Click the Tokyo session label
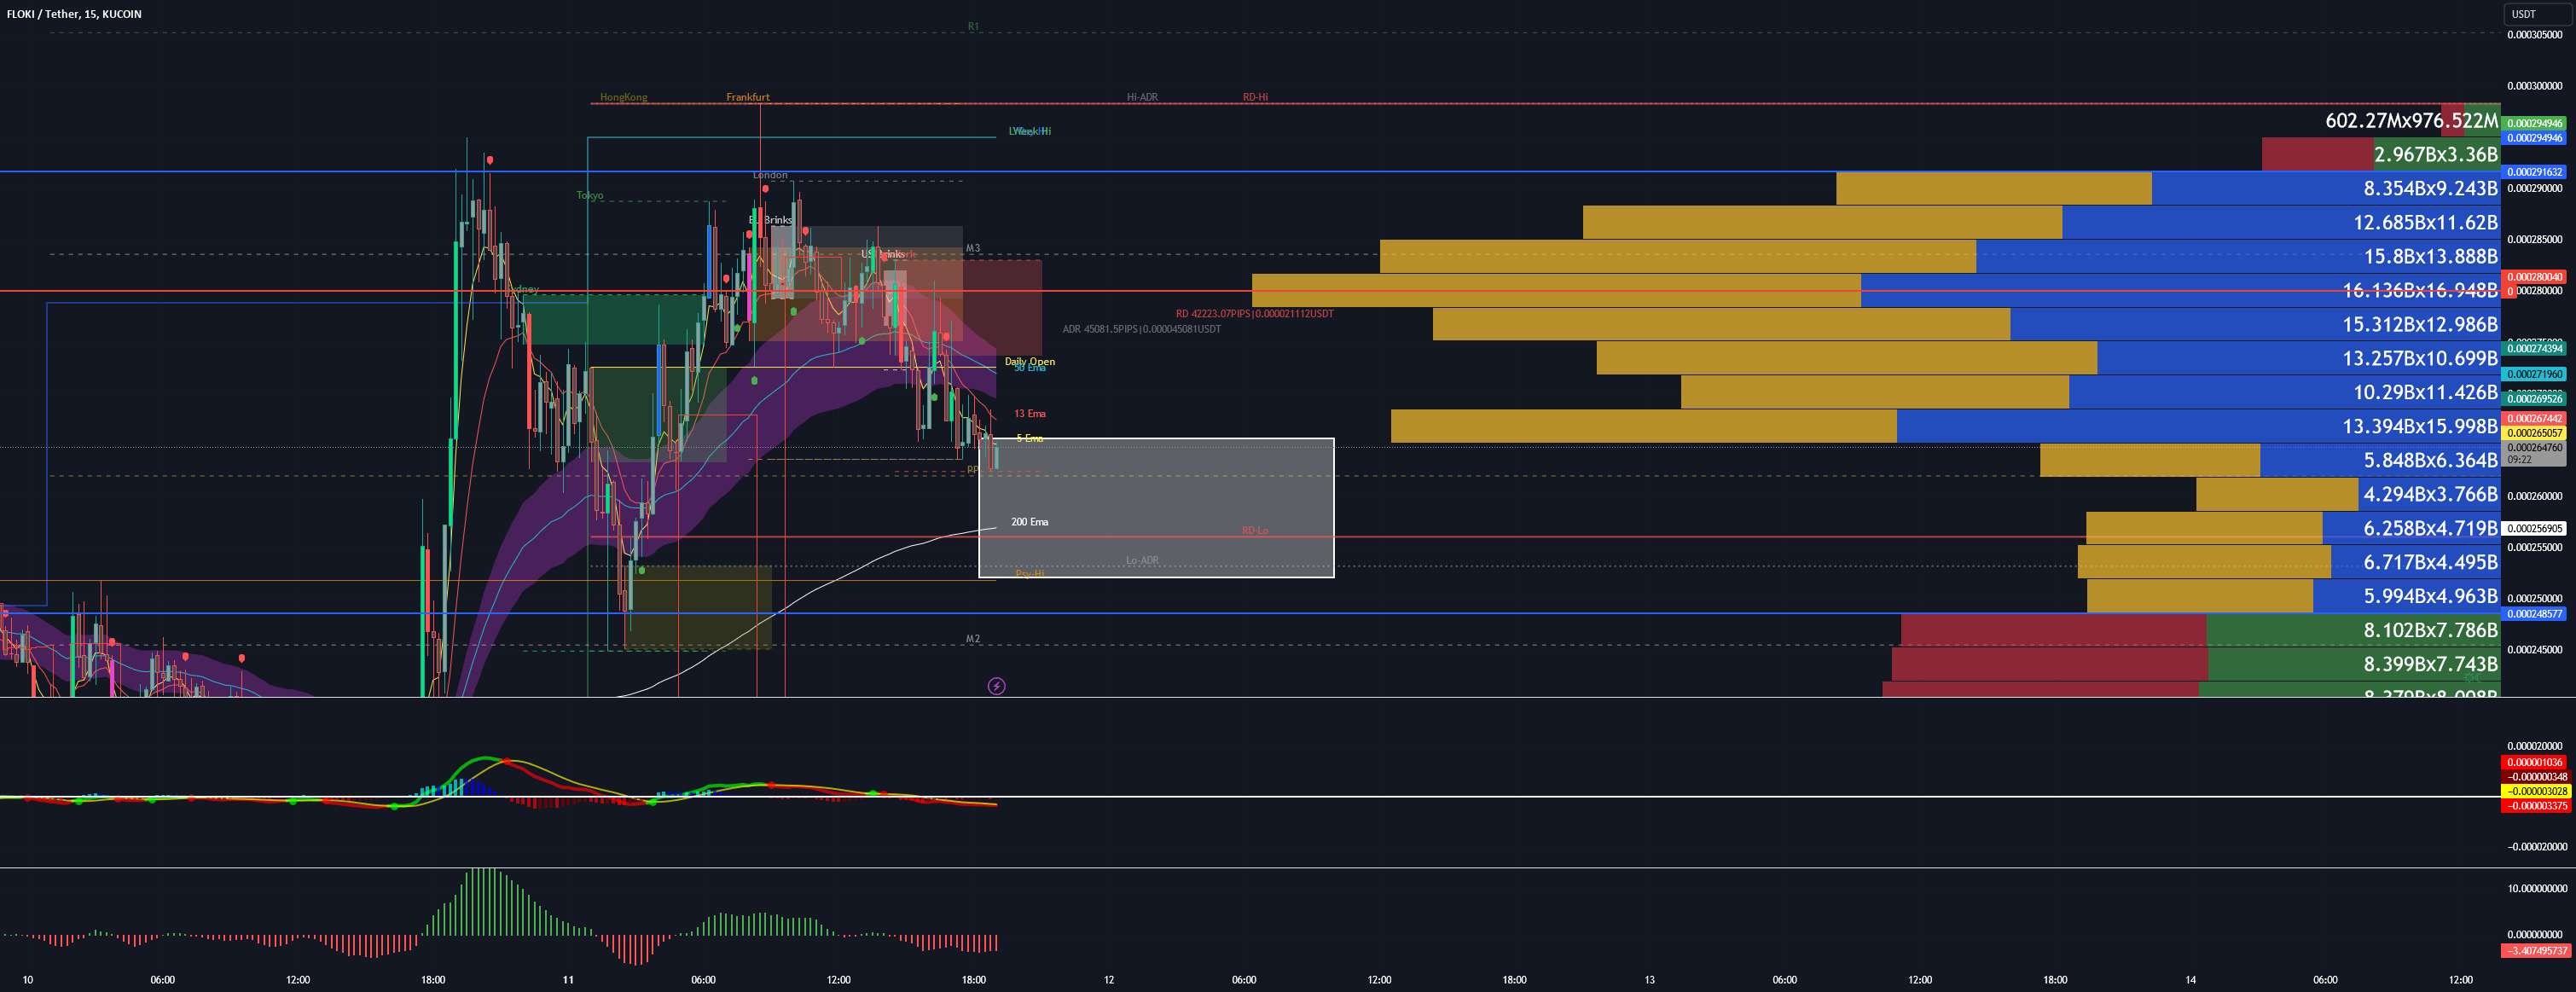2576x992 pixels. 590,195
